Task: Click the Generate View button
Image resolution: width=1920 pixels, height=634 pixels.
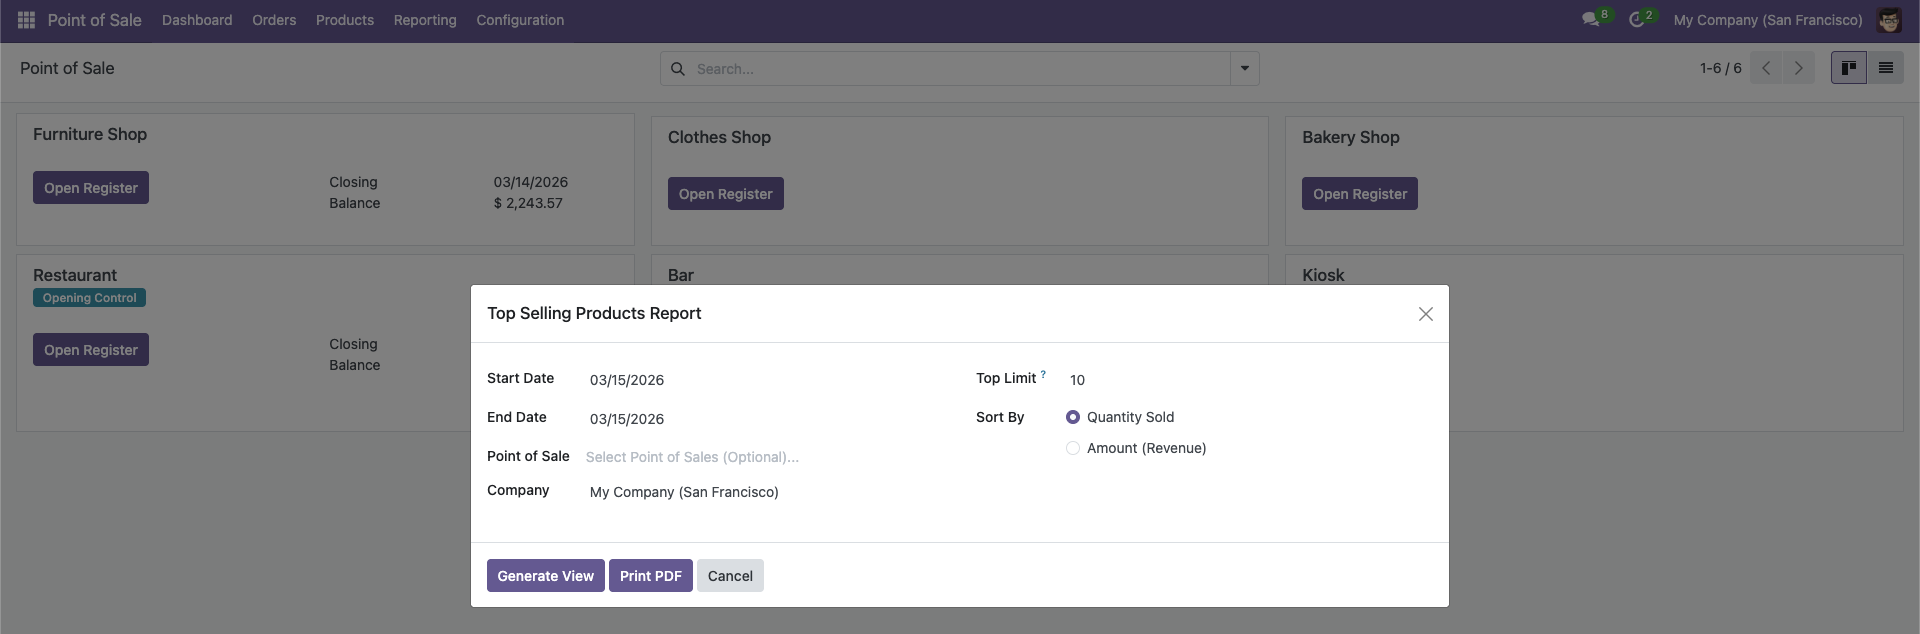Action: 546,576
